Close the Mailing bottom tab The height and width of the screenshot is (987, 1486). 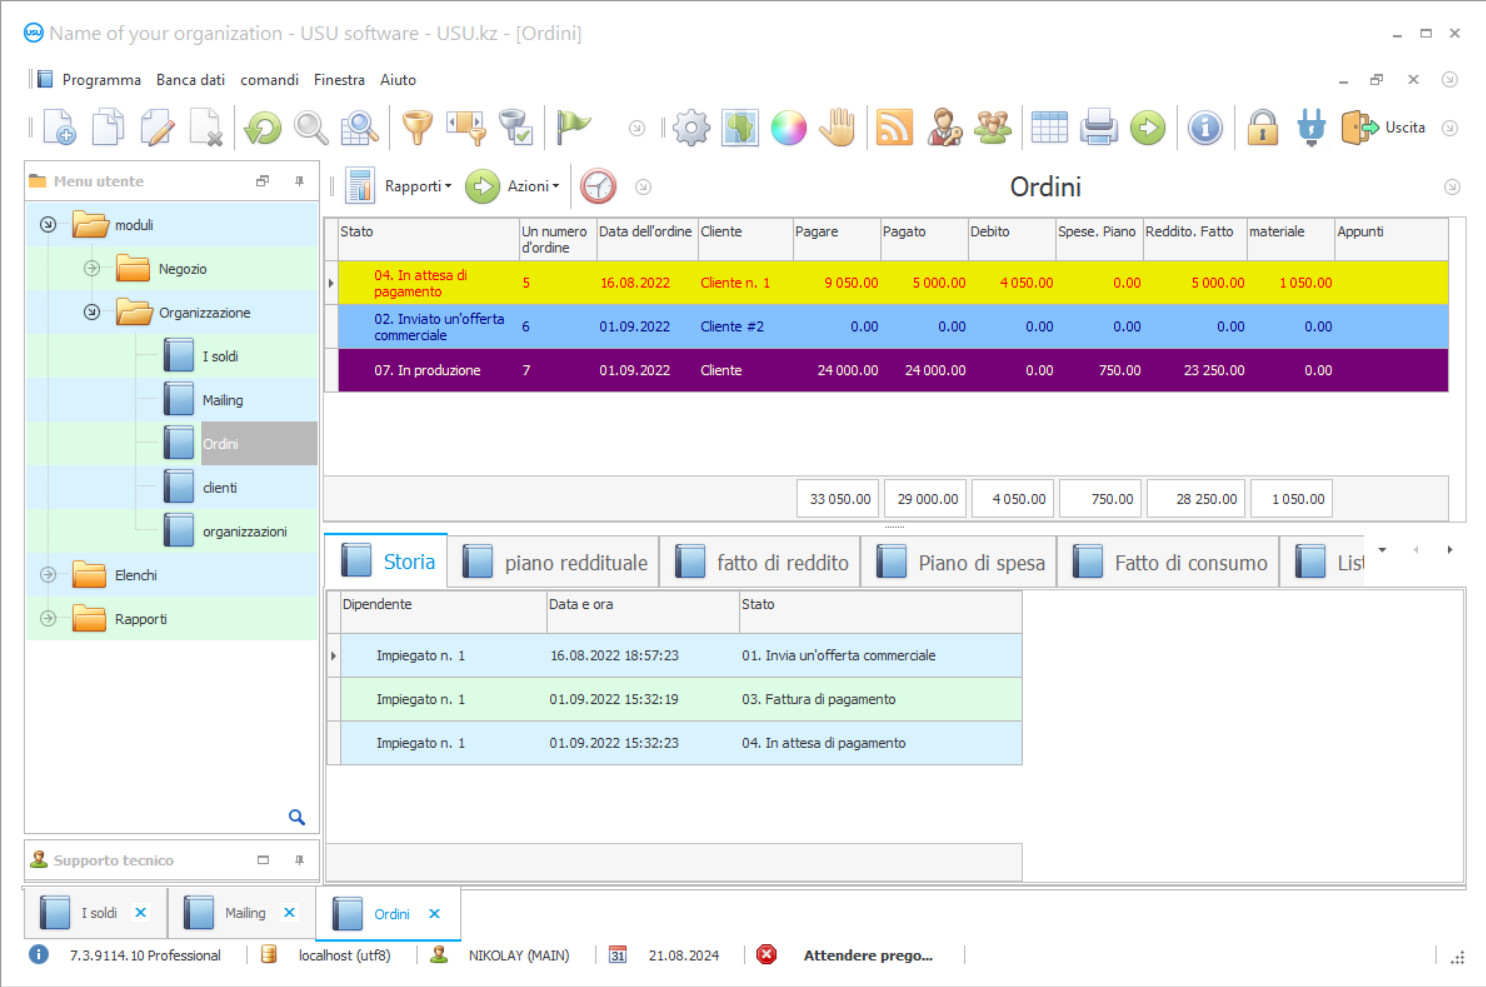pyautogui.click(x=289, y=912)
